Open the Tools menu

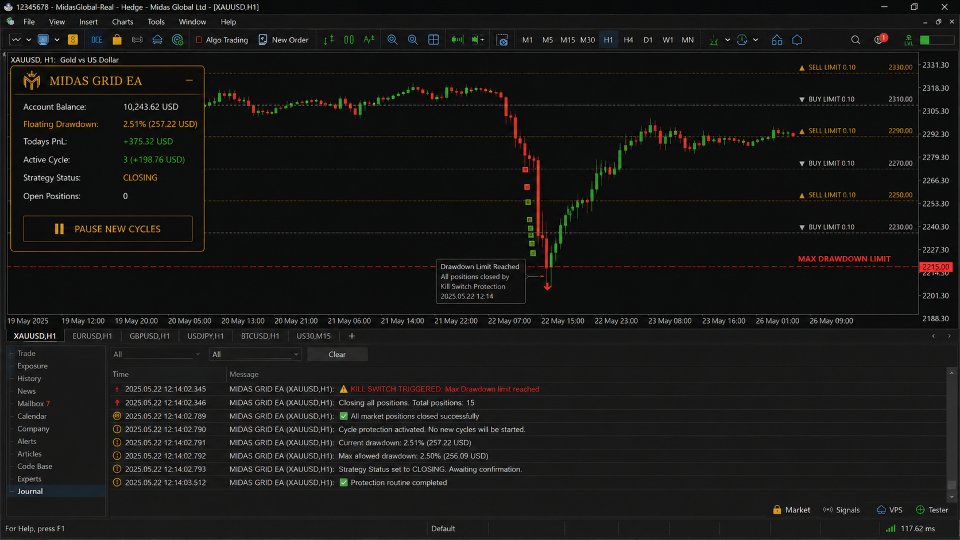(156, 21)
